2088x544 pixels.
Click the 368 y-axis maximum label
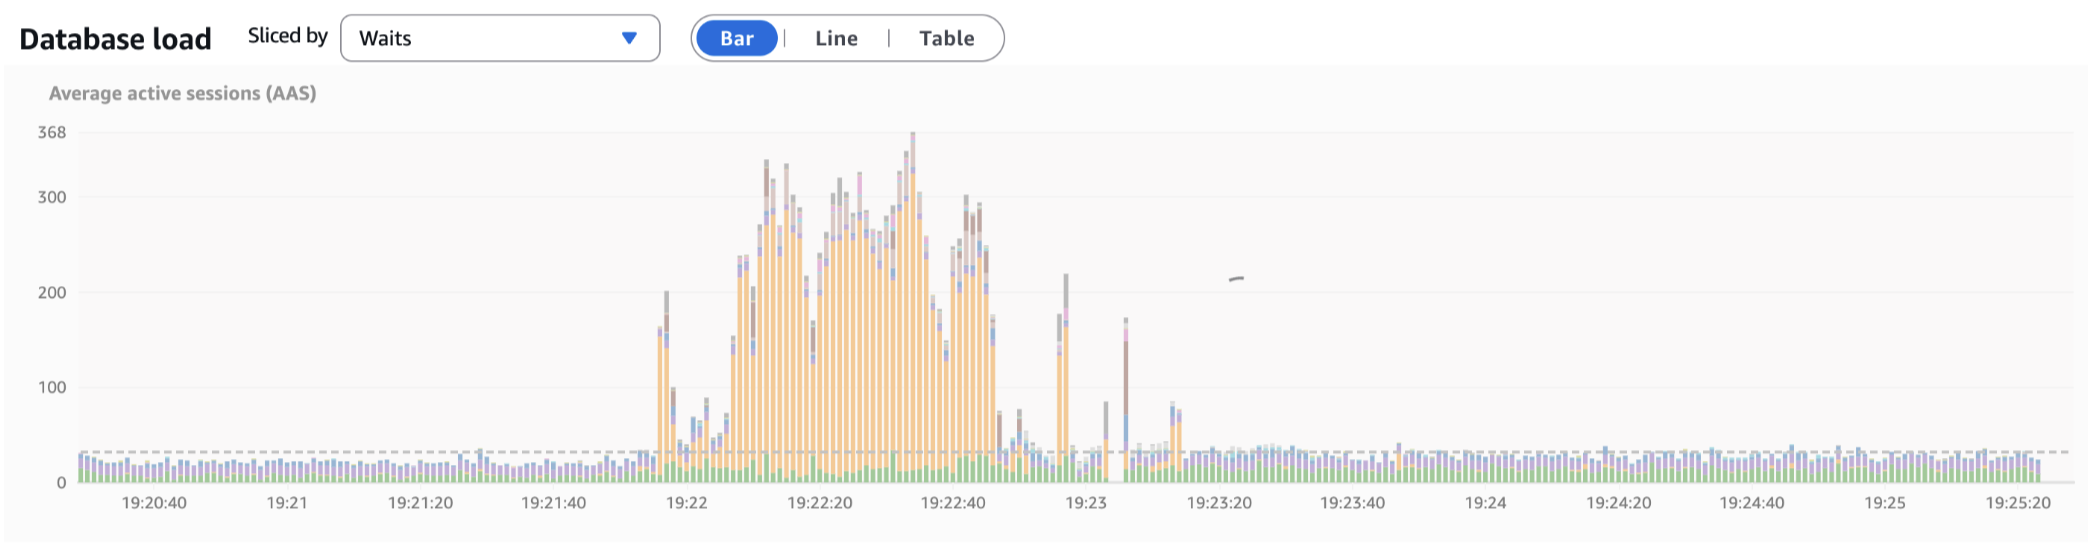tap(52, 132)
